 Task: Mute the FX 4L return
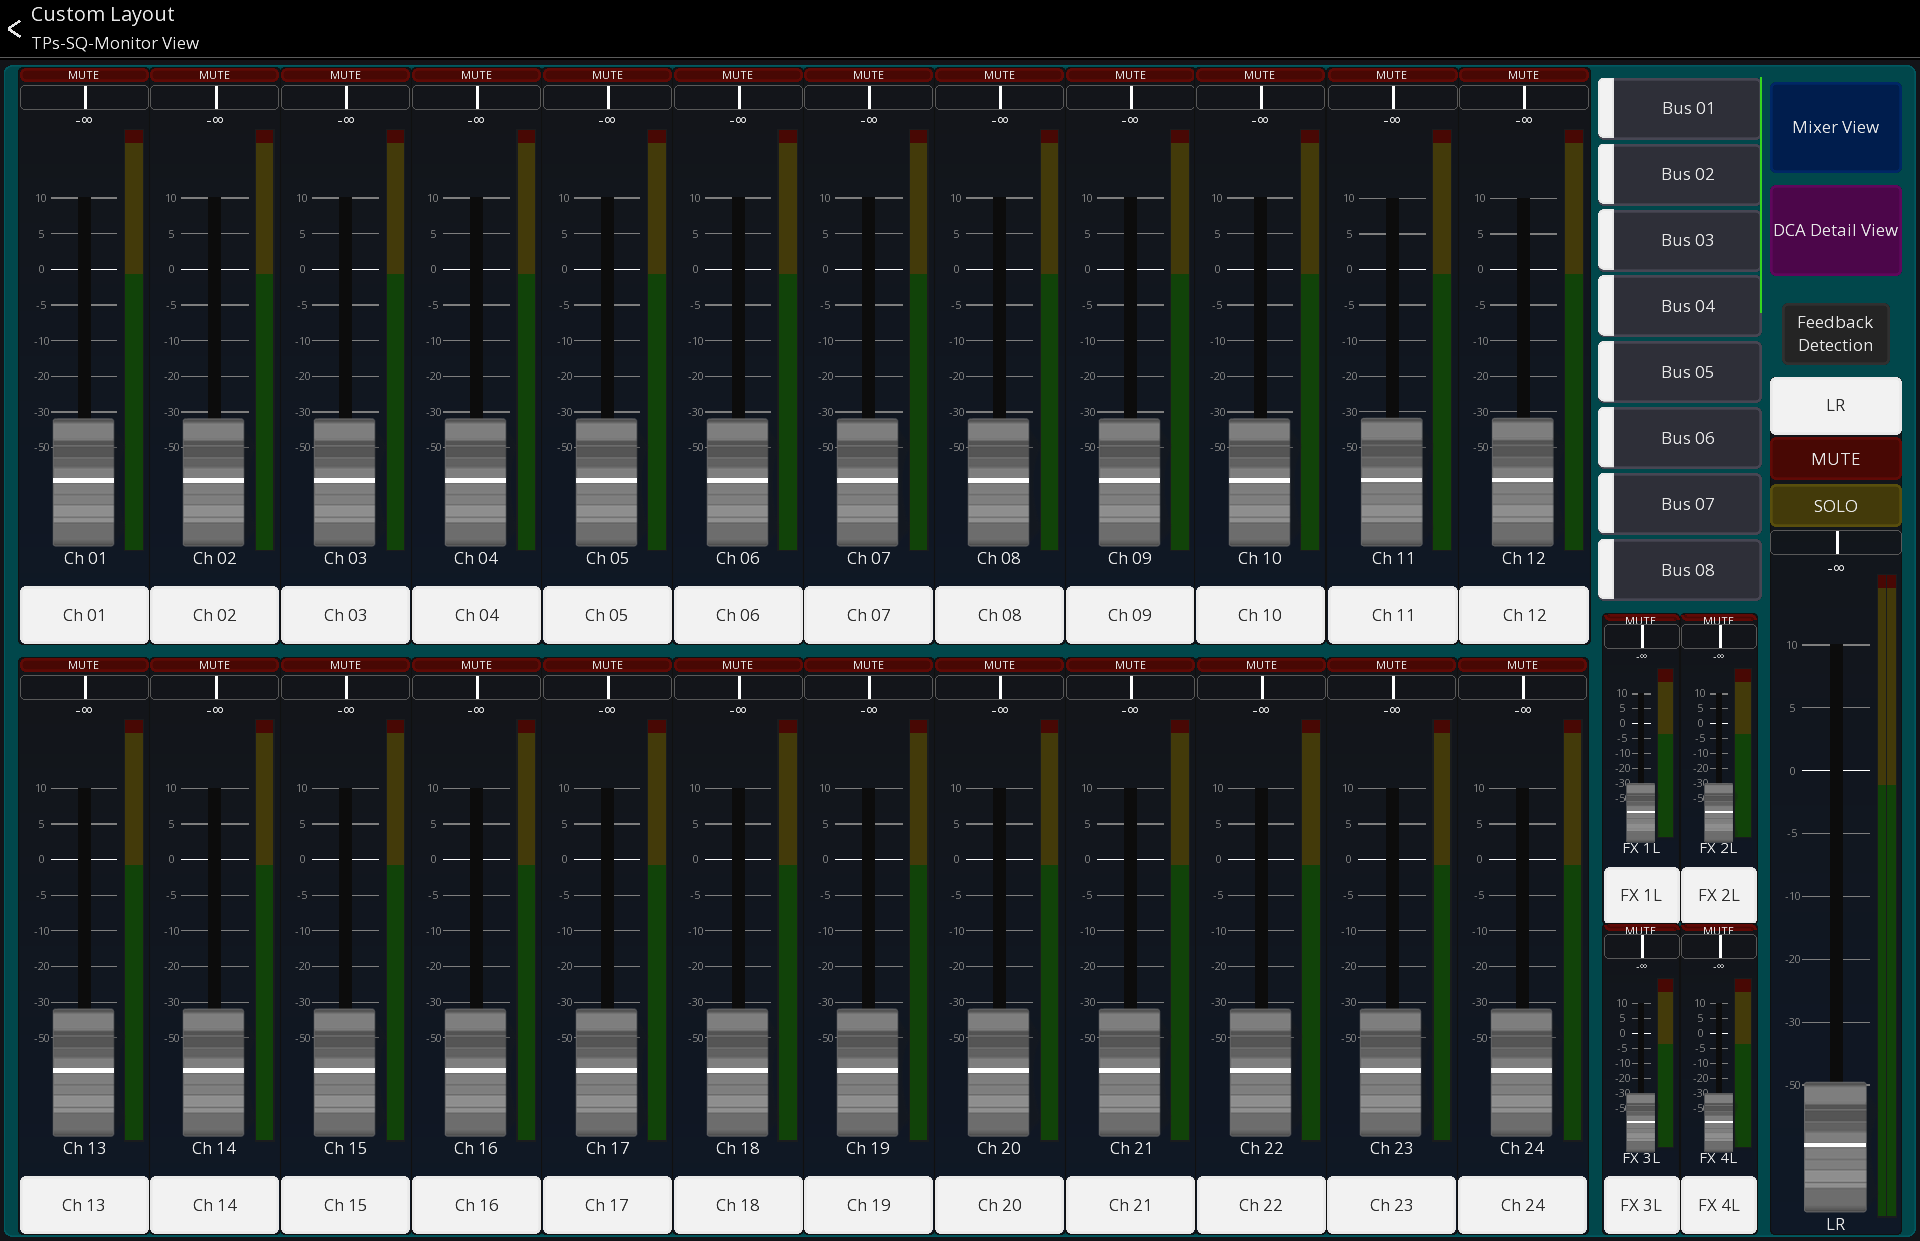(x=1719, y=930)
